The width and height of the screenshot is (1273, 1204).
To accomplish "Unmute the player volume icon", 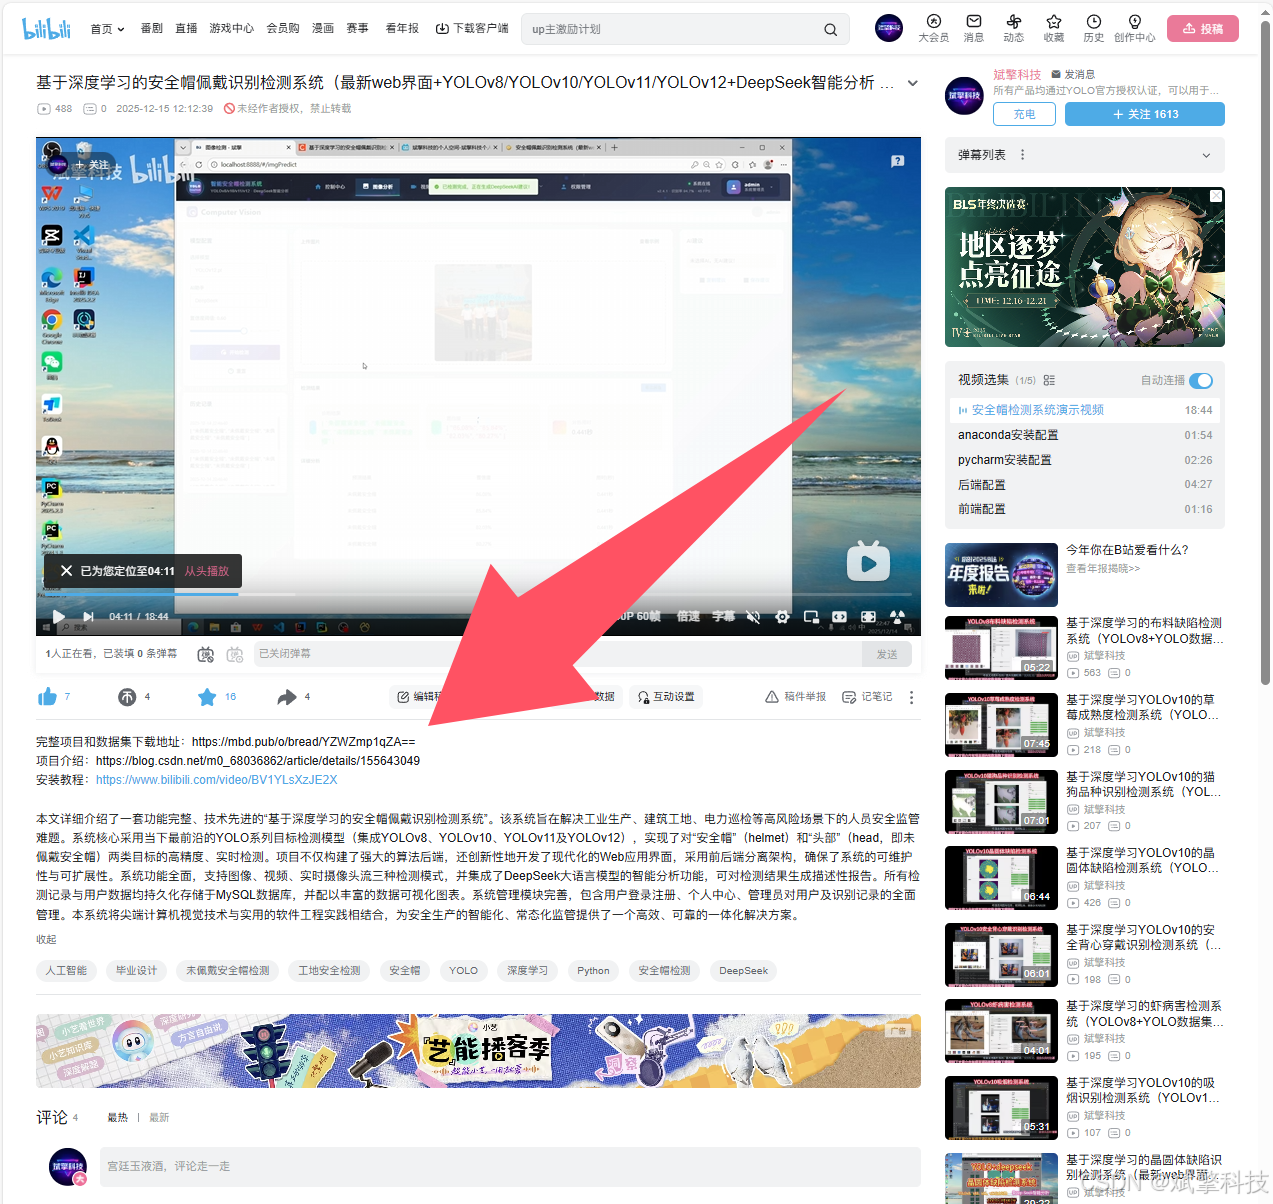I will point(753,617).
